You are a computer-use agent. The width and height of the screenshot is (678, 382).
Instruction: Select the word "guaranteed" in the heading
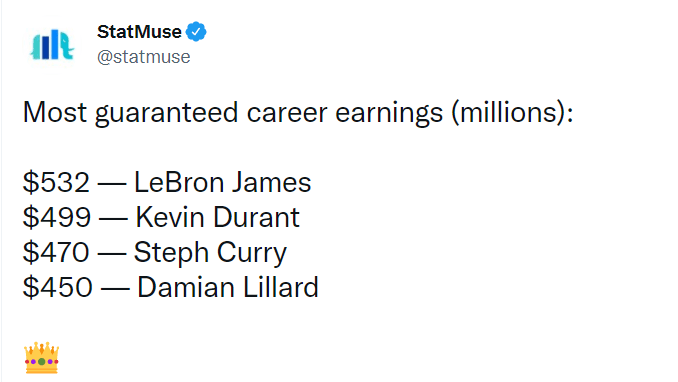[x=166, y=113]
